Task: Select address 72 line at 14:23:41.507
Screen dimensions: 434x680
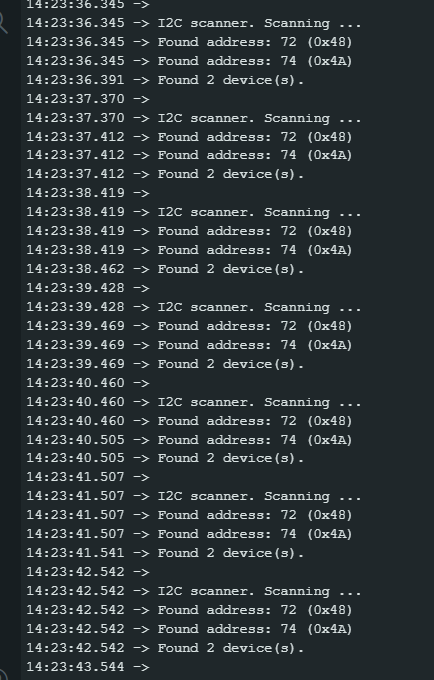Action: point(189,515)
